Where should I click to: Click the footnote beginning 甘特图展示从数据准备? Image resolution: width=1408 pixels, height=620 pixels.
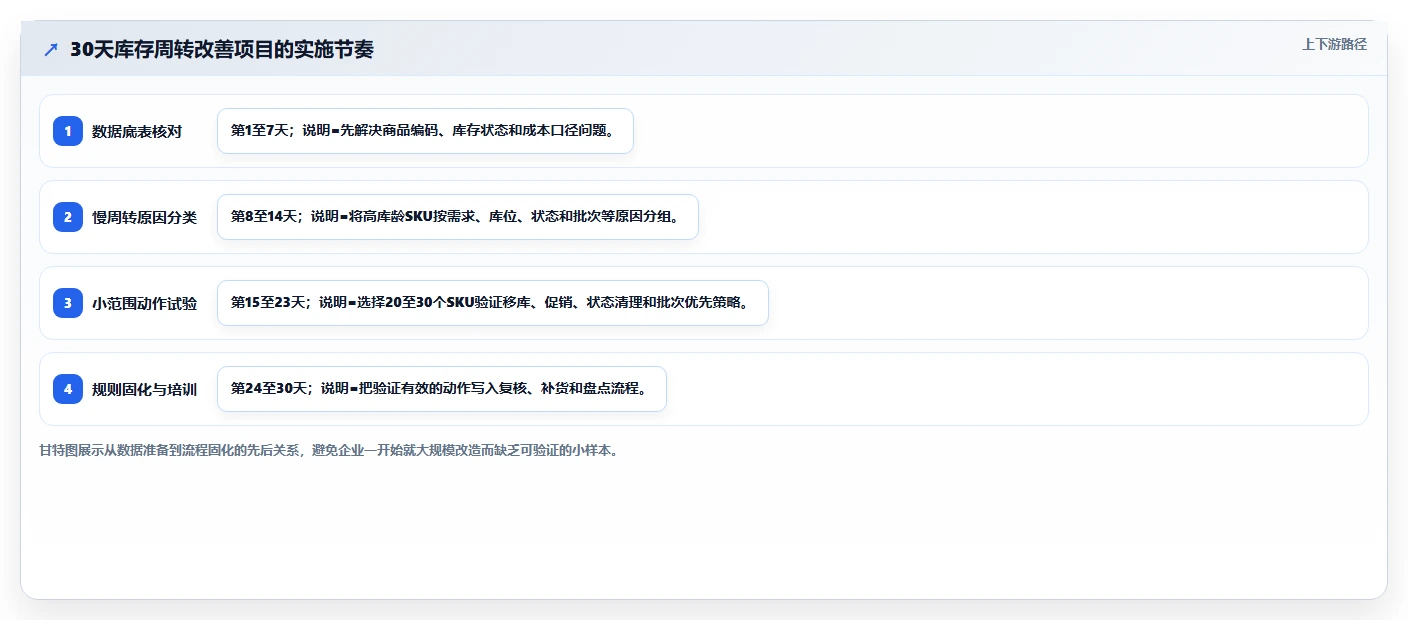click(329, 451)
